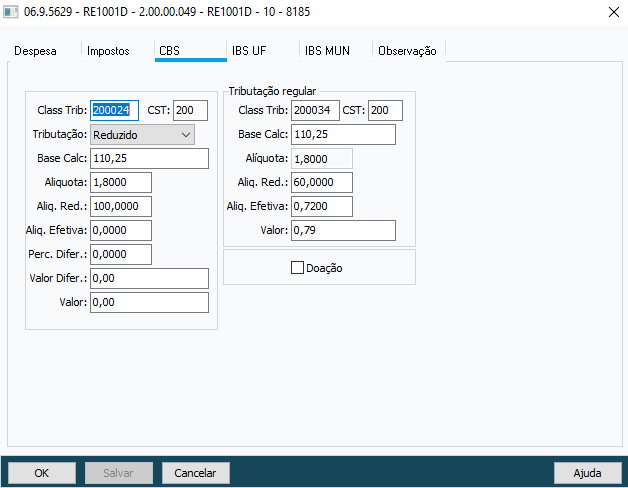The width and height of the screenshot is (628, 488).
Task: Click the 'Perc. Difer.:' label
Action: (58, 254)
